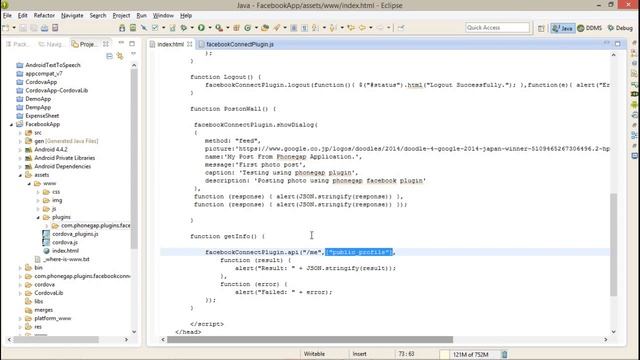Click the New file toolbar icon
The width and height of the screenshot is (640, 360).
tap(6, 28)
